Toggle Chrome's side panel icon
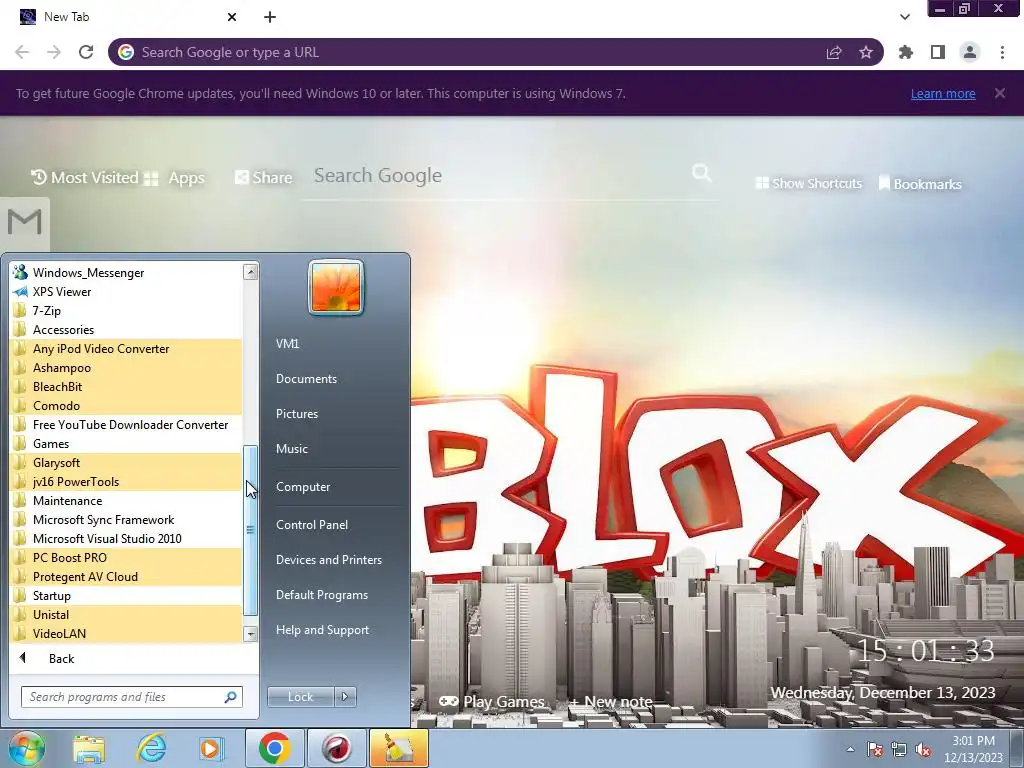1024x768 pixels. pos(938,52)
